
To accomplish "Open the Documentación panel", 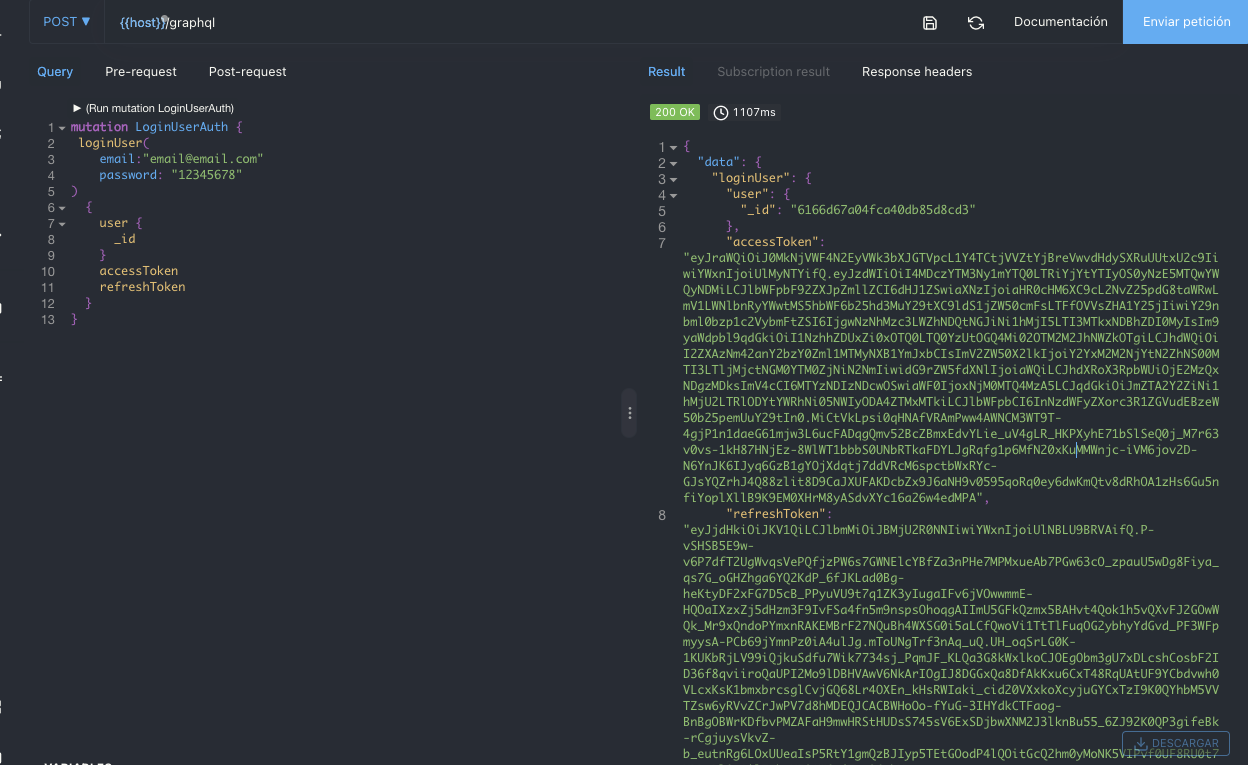I will coord(1061,21).
